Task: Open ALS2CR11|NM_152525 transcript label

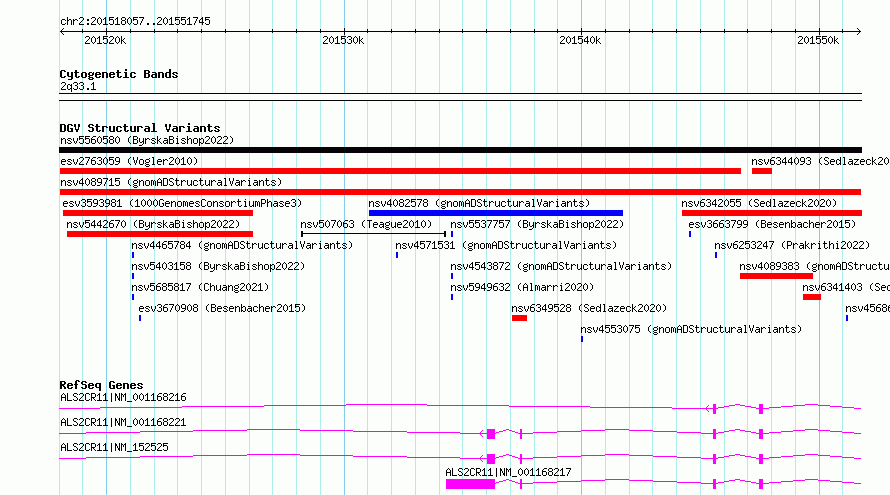Action: (114, 447)
